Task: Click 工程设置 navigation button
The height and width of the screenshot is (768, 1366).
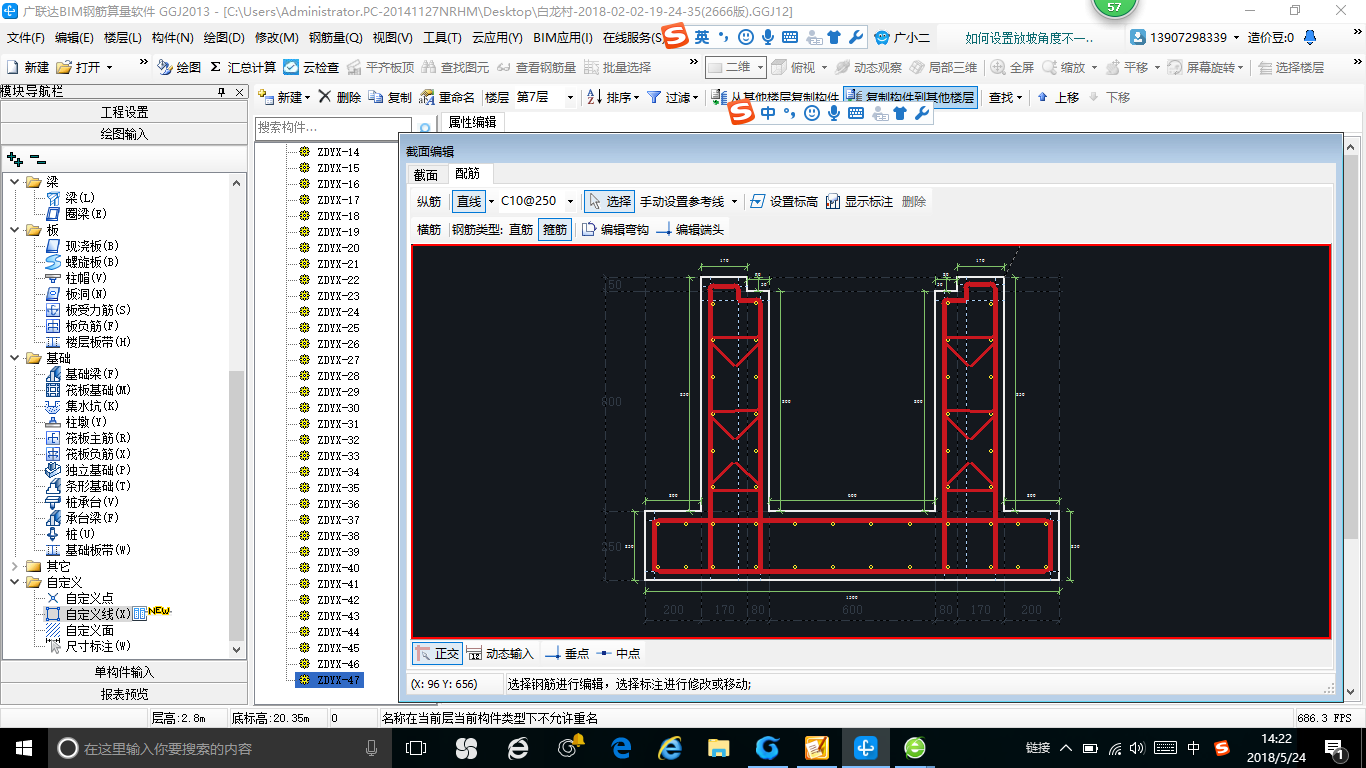Action: click(124, 112)
